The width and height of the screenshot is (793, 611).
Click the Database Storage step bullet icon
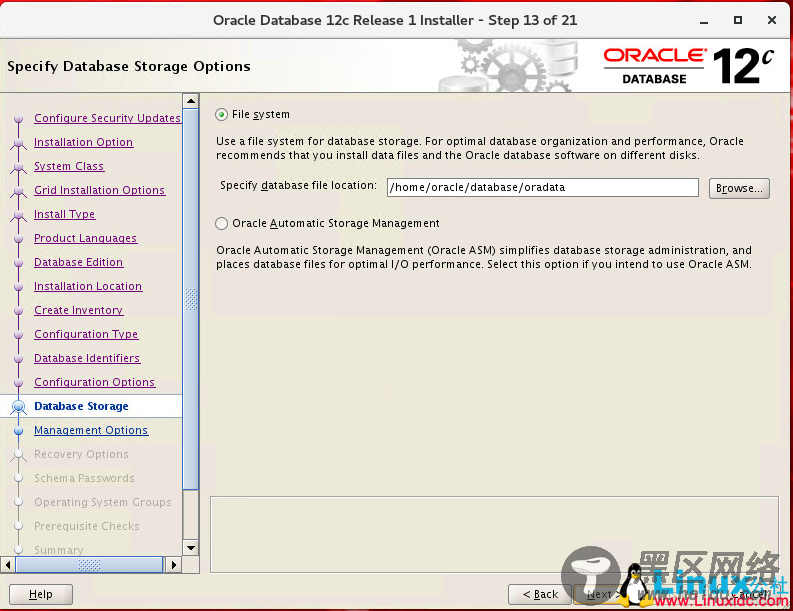[19, 406]
